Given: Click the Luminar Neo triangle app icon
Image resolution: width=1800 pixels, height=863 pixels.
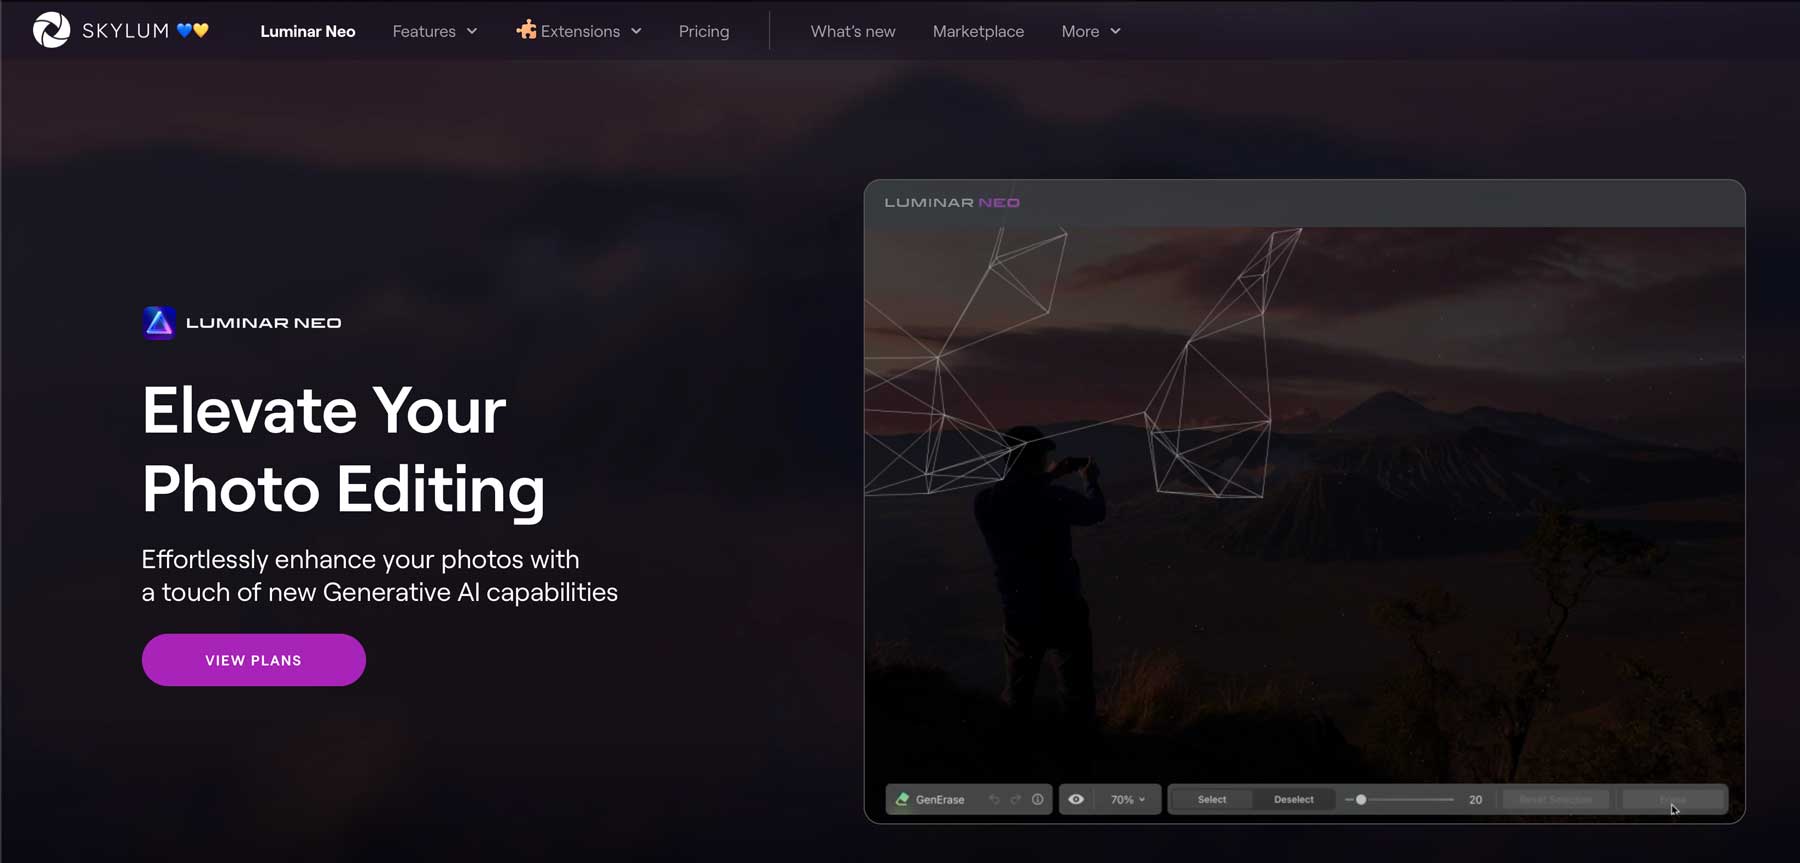Looking at the screenshot, I should point(159,323).
